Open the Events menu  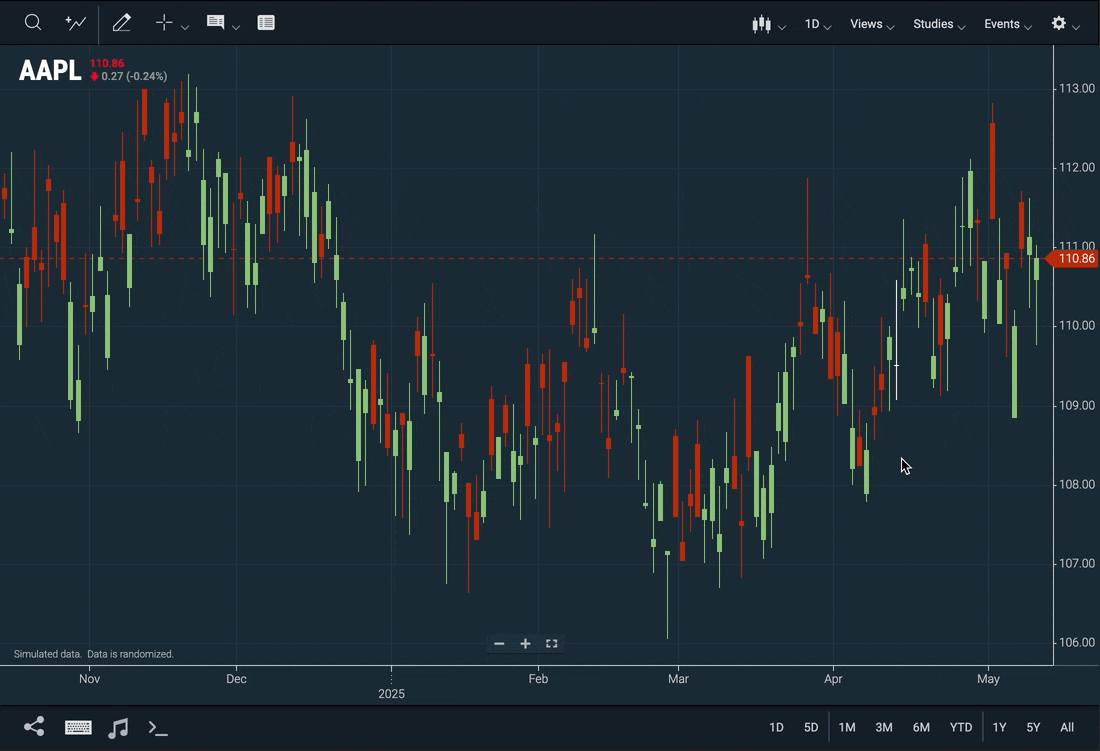[1008, 24]
